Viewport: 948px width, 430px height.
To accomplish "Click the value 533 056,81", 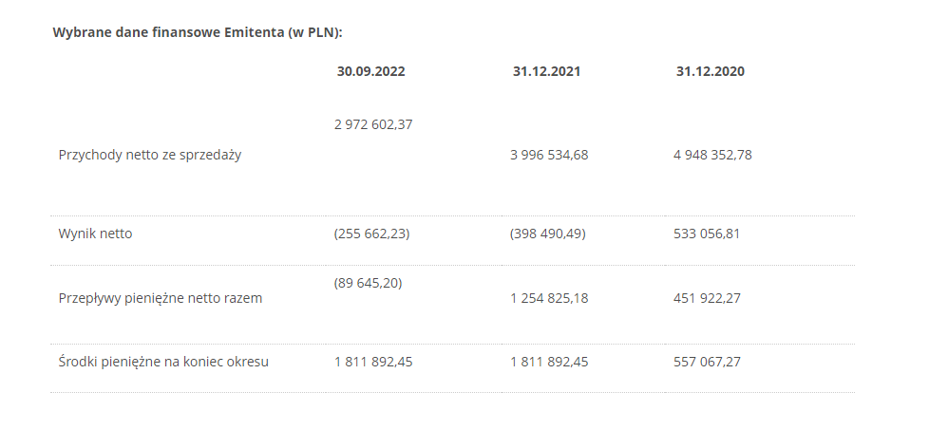I will point(706,233).
